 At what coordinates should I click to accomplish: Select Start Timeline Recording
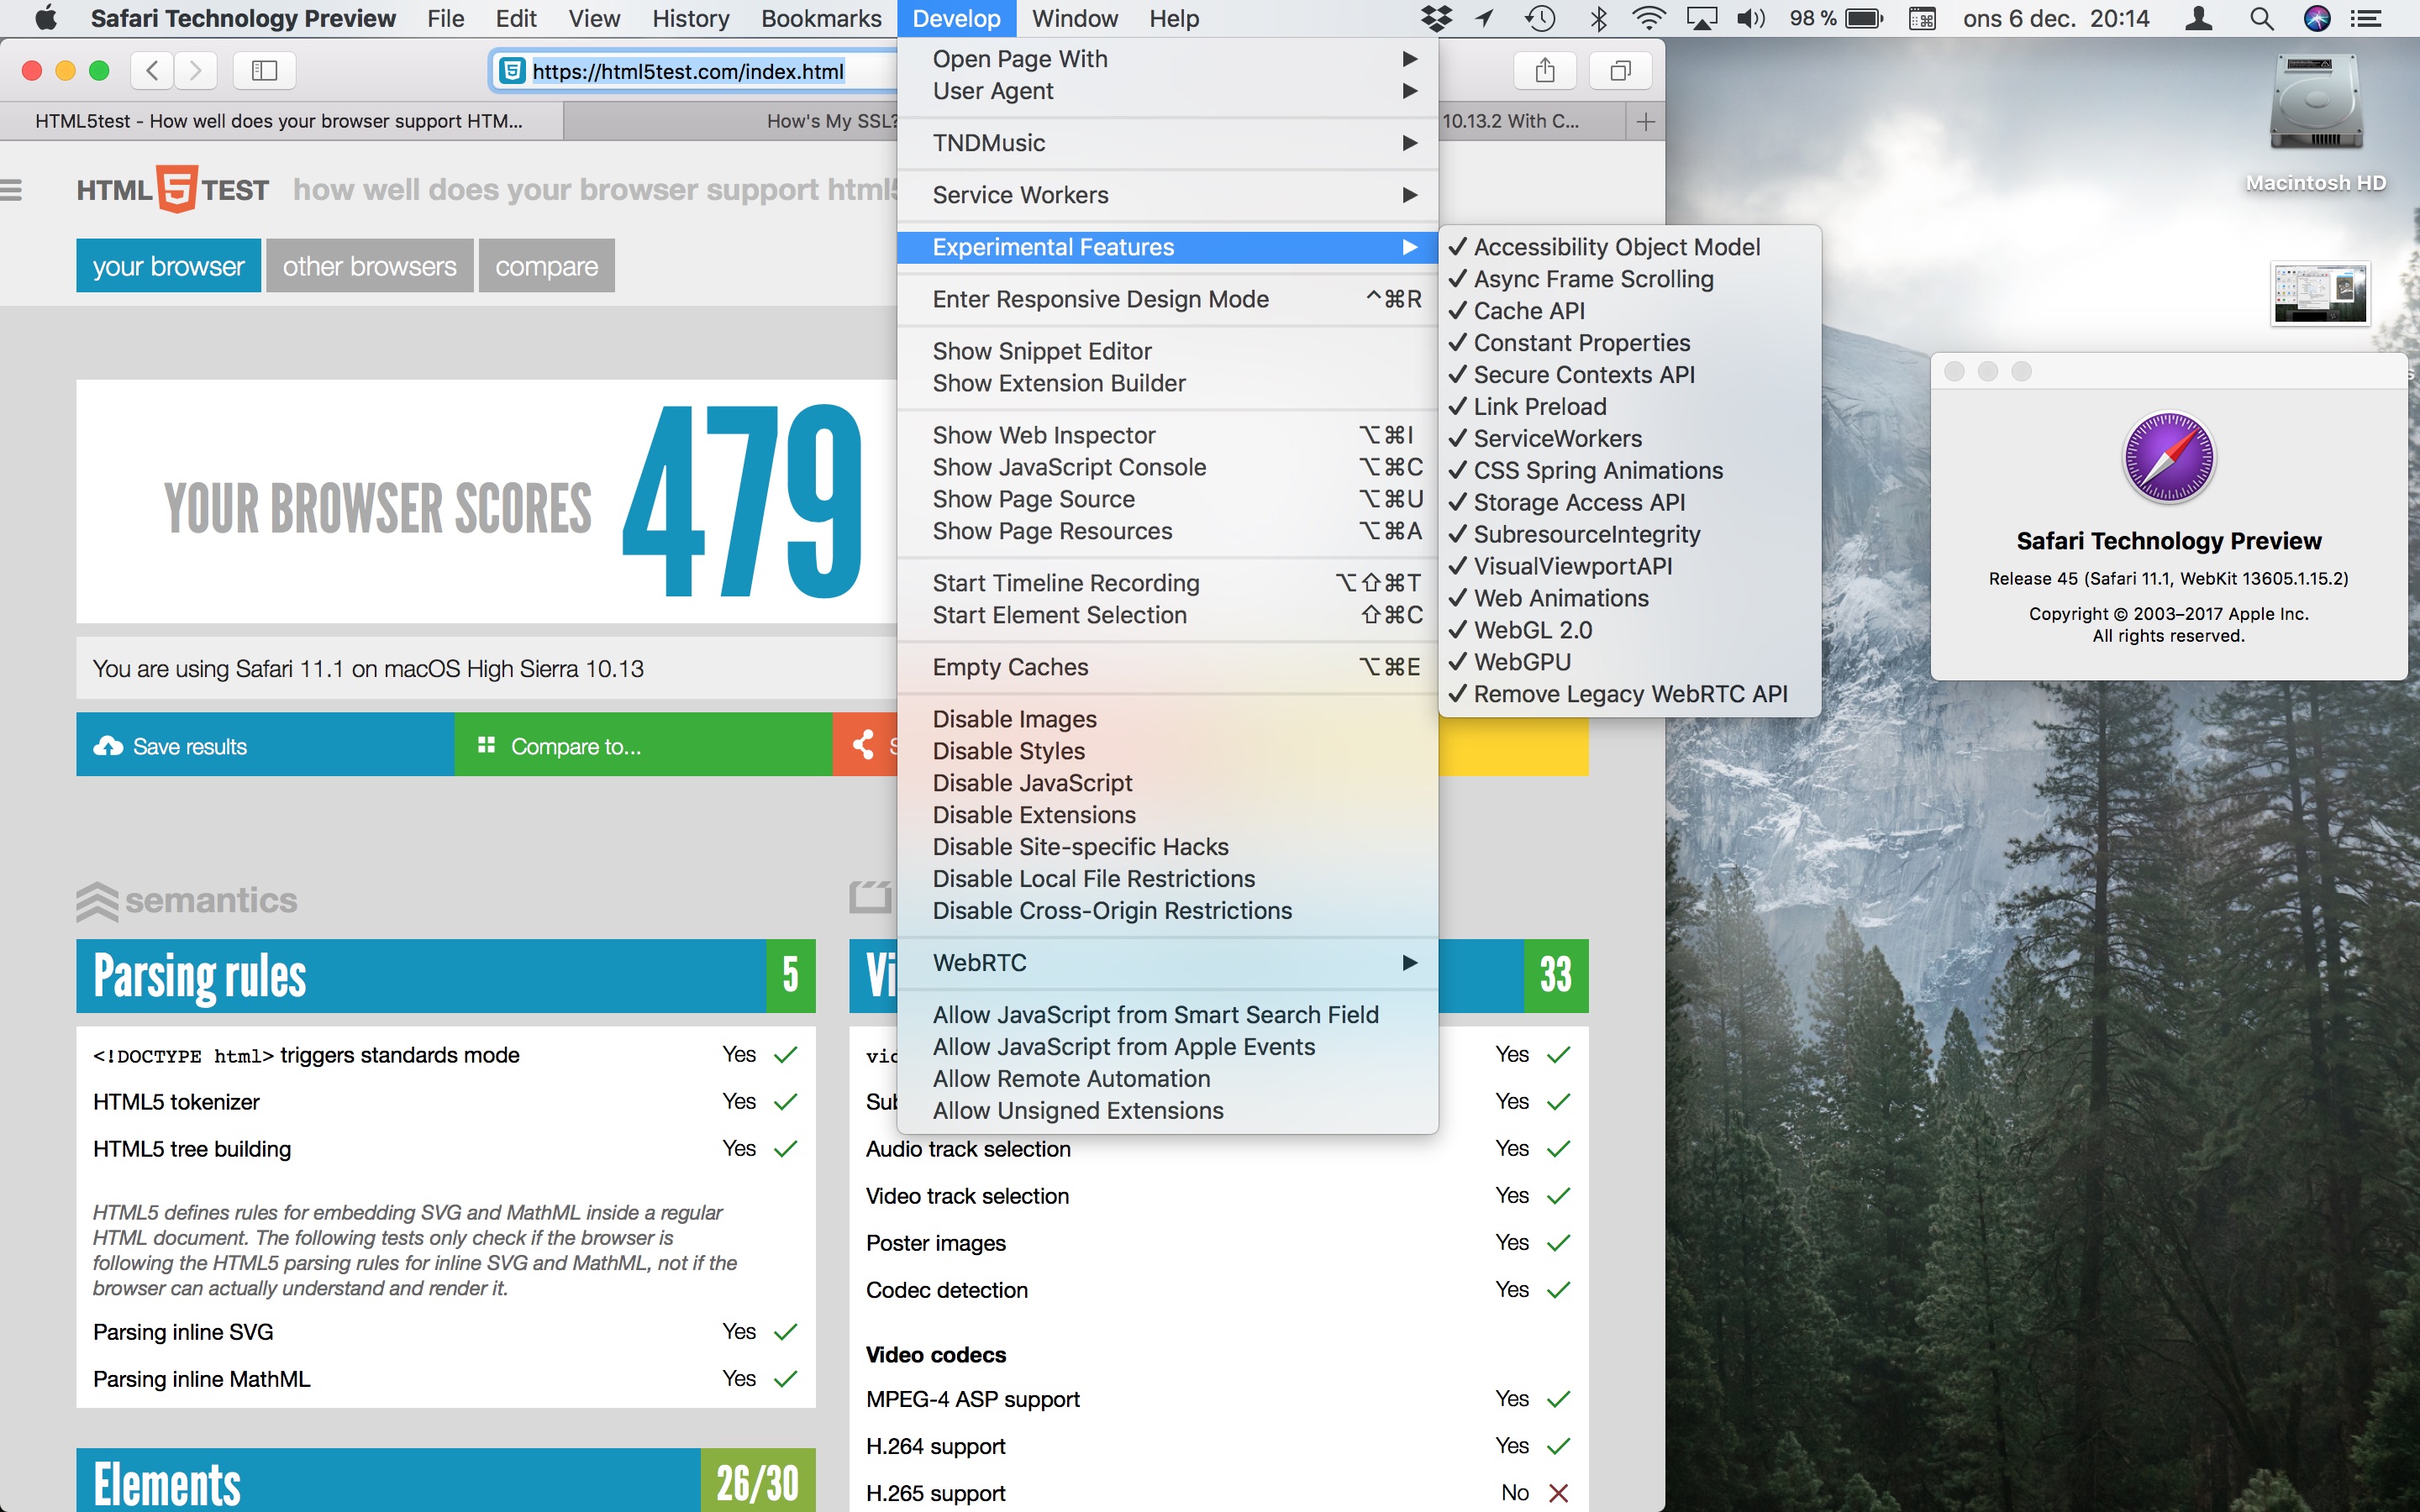(1167, 583)
